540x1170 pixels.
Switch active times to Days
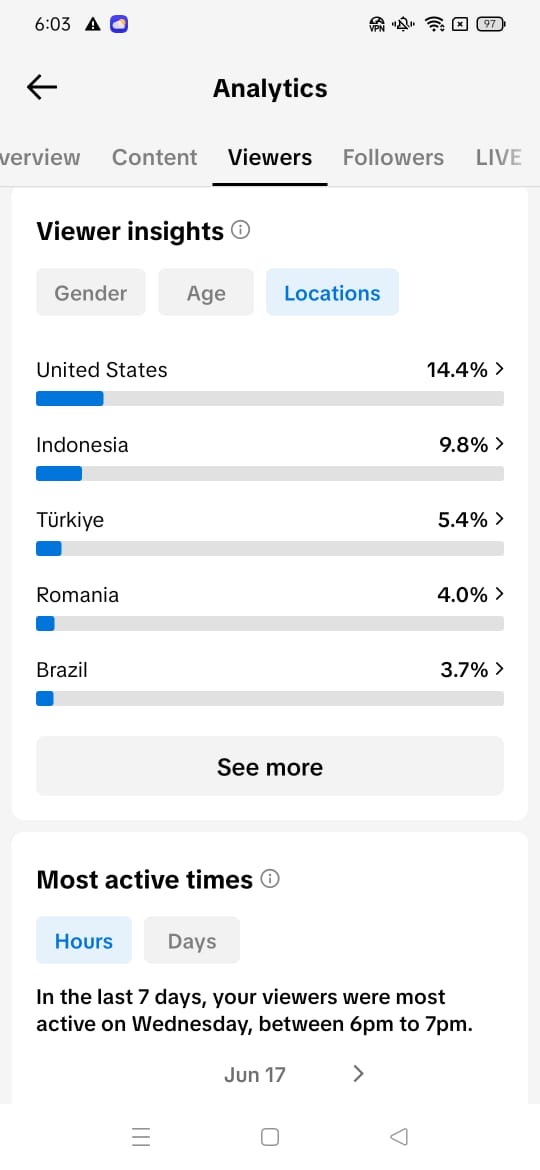click(192, 940)
